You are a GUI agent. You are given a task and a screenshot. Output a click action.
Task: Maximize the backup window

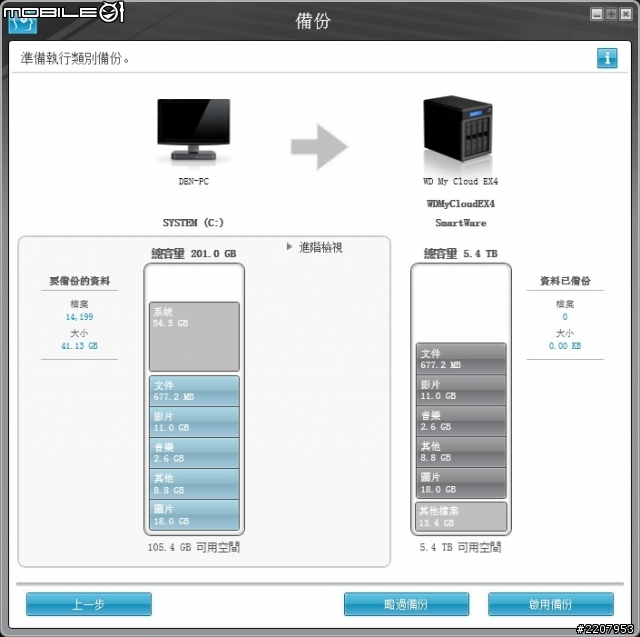[611, 14]
